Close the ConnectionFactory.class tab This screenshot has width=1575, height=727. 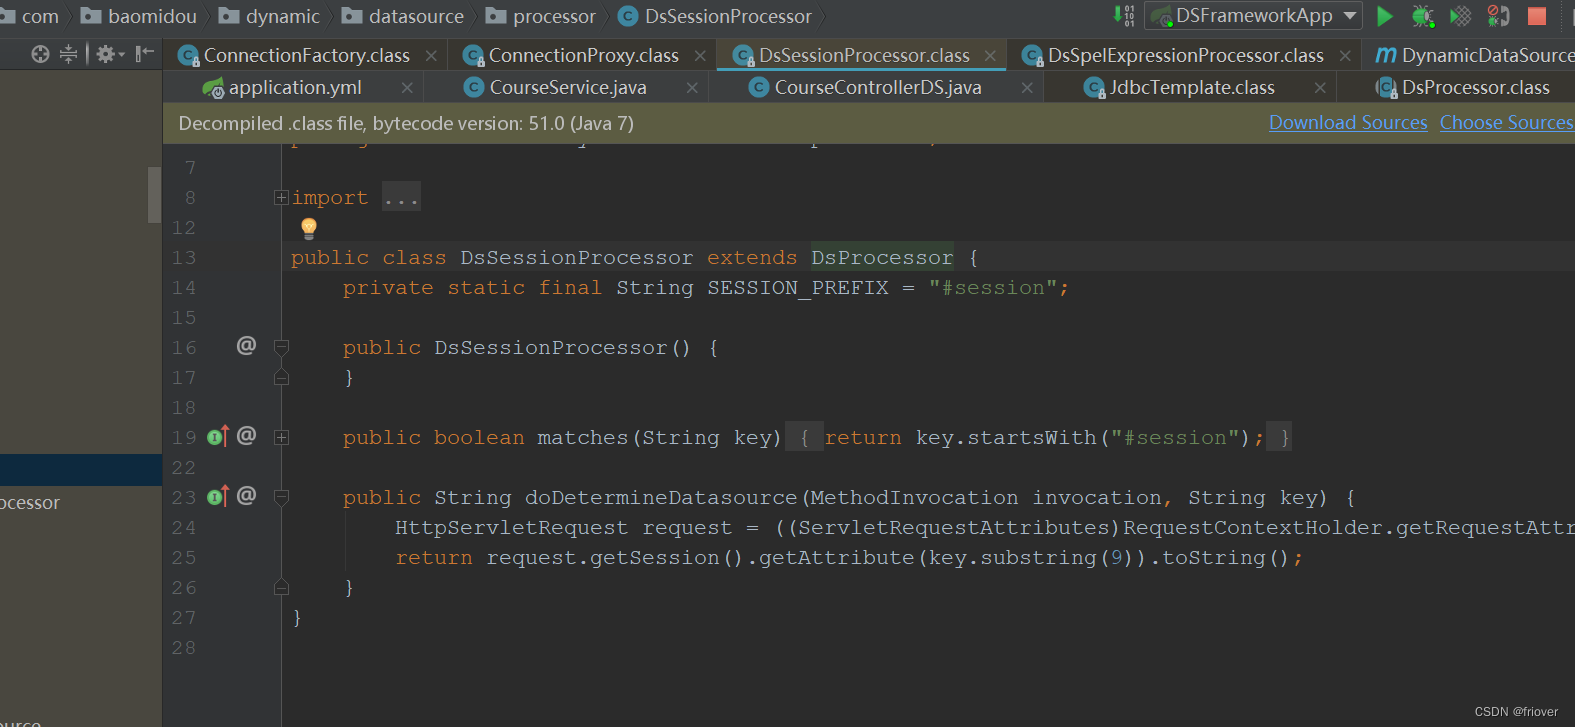click(x=431, y=56)
